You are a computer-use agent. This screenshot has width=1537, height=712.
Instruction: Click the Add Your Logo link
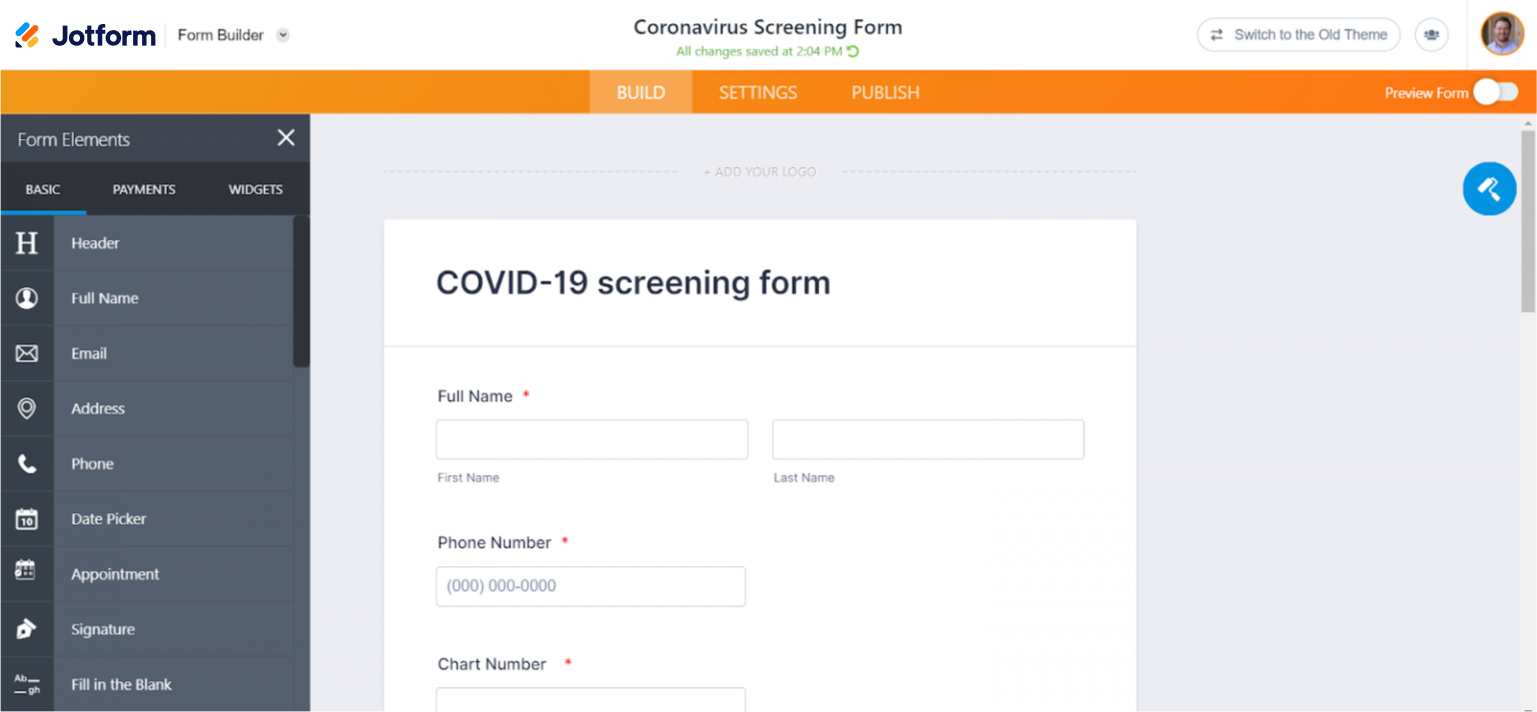coord(760,172)
